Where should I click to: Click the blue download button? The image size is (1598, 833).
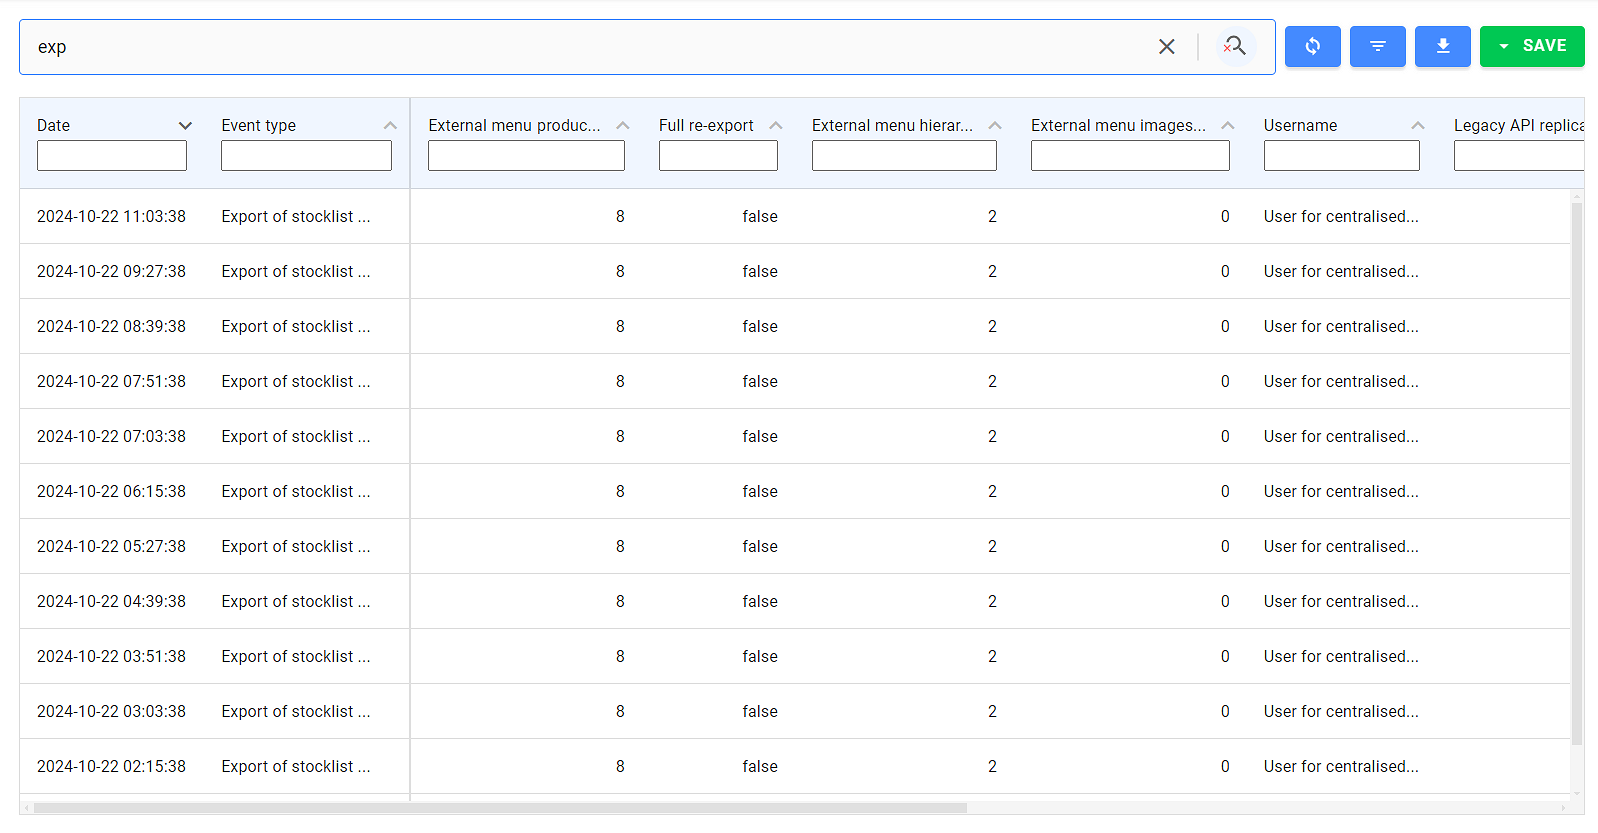tap(1442, 46)
